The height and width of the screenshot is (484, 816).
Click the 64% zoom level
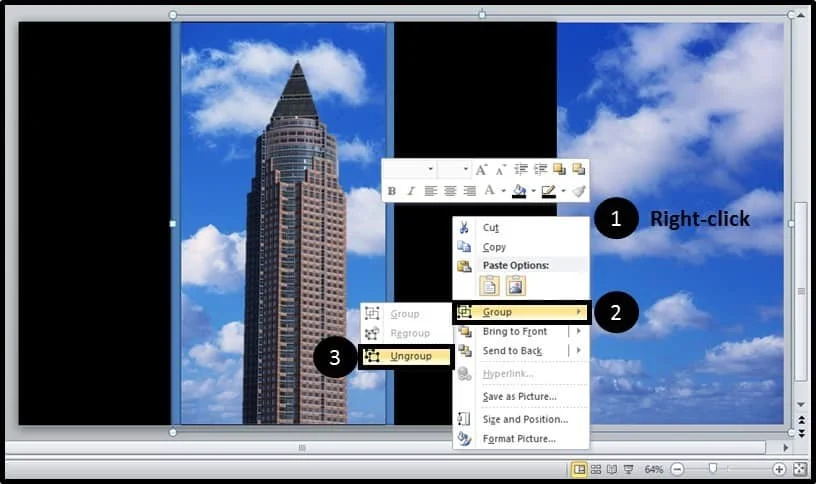654,469
